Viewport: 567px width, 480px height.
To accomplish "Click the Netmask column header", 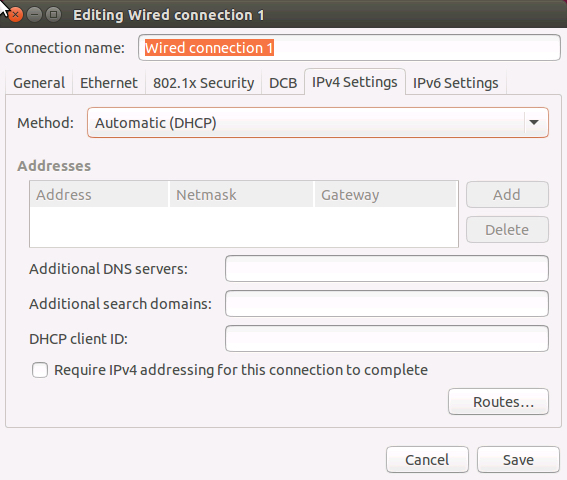I will tap(241, 195).
